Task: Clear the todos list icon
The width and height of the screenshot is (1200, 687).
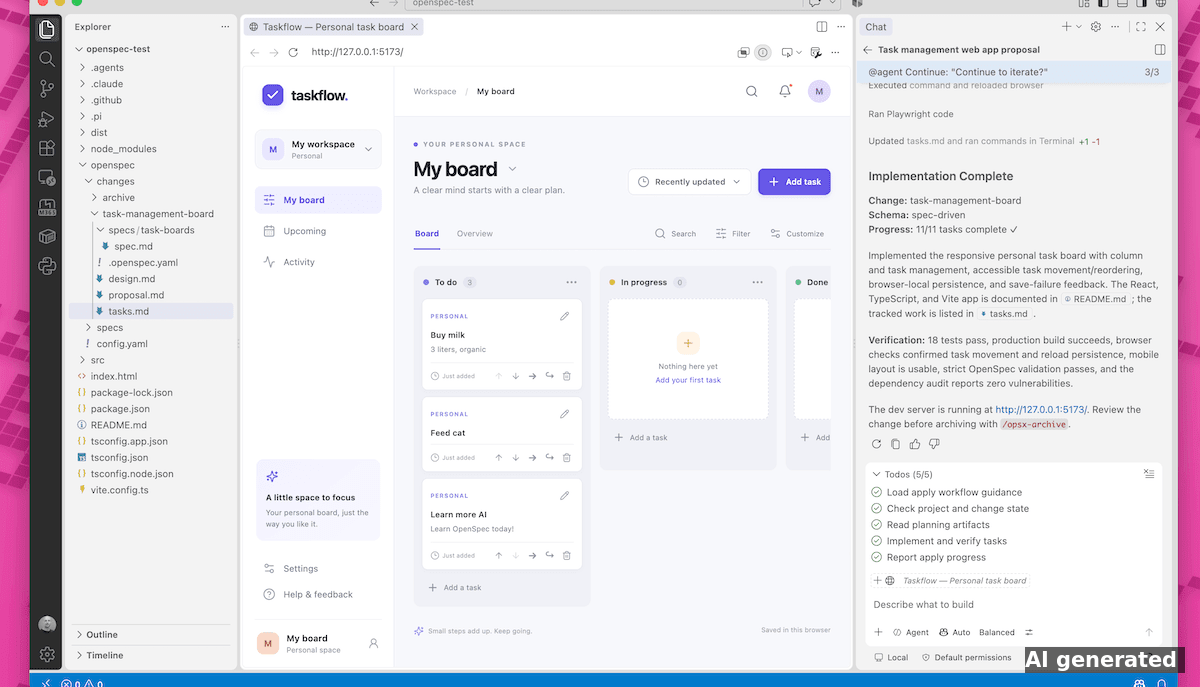Action: (1149, 474)
